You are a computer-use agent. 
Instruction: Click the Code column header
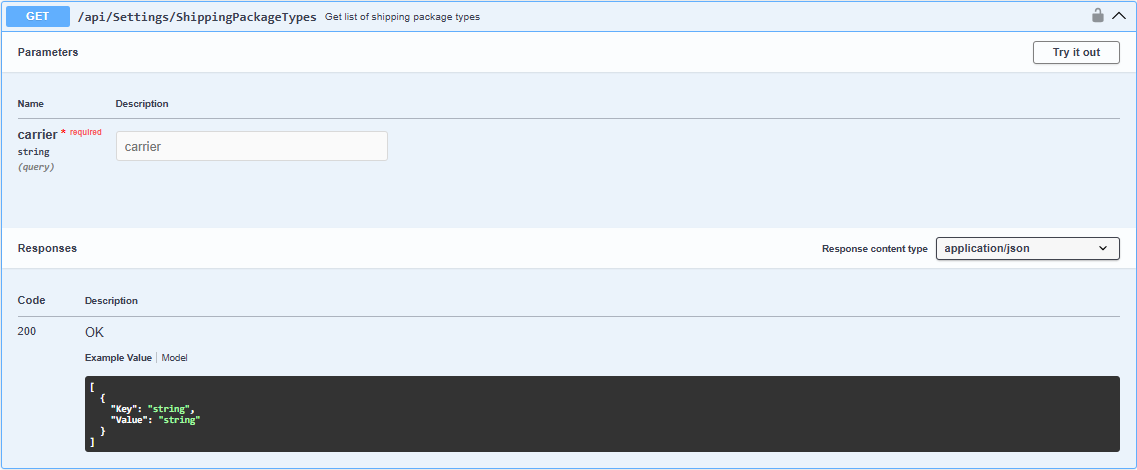32,300
